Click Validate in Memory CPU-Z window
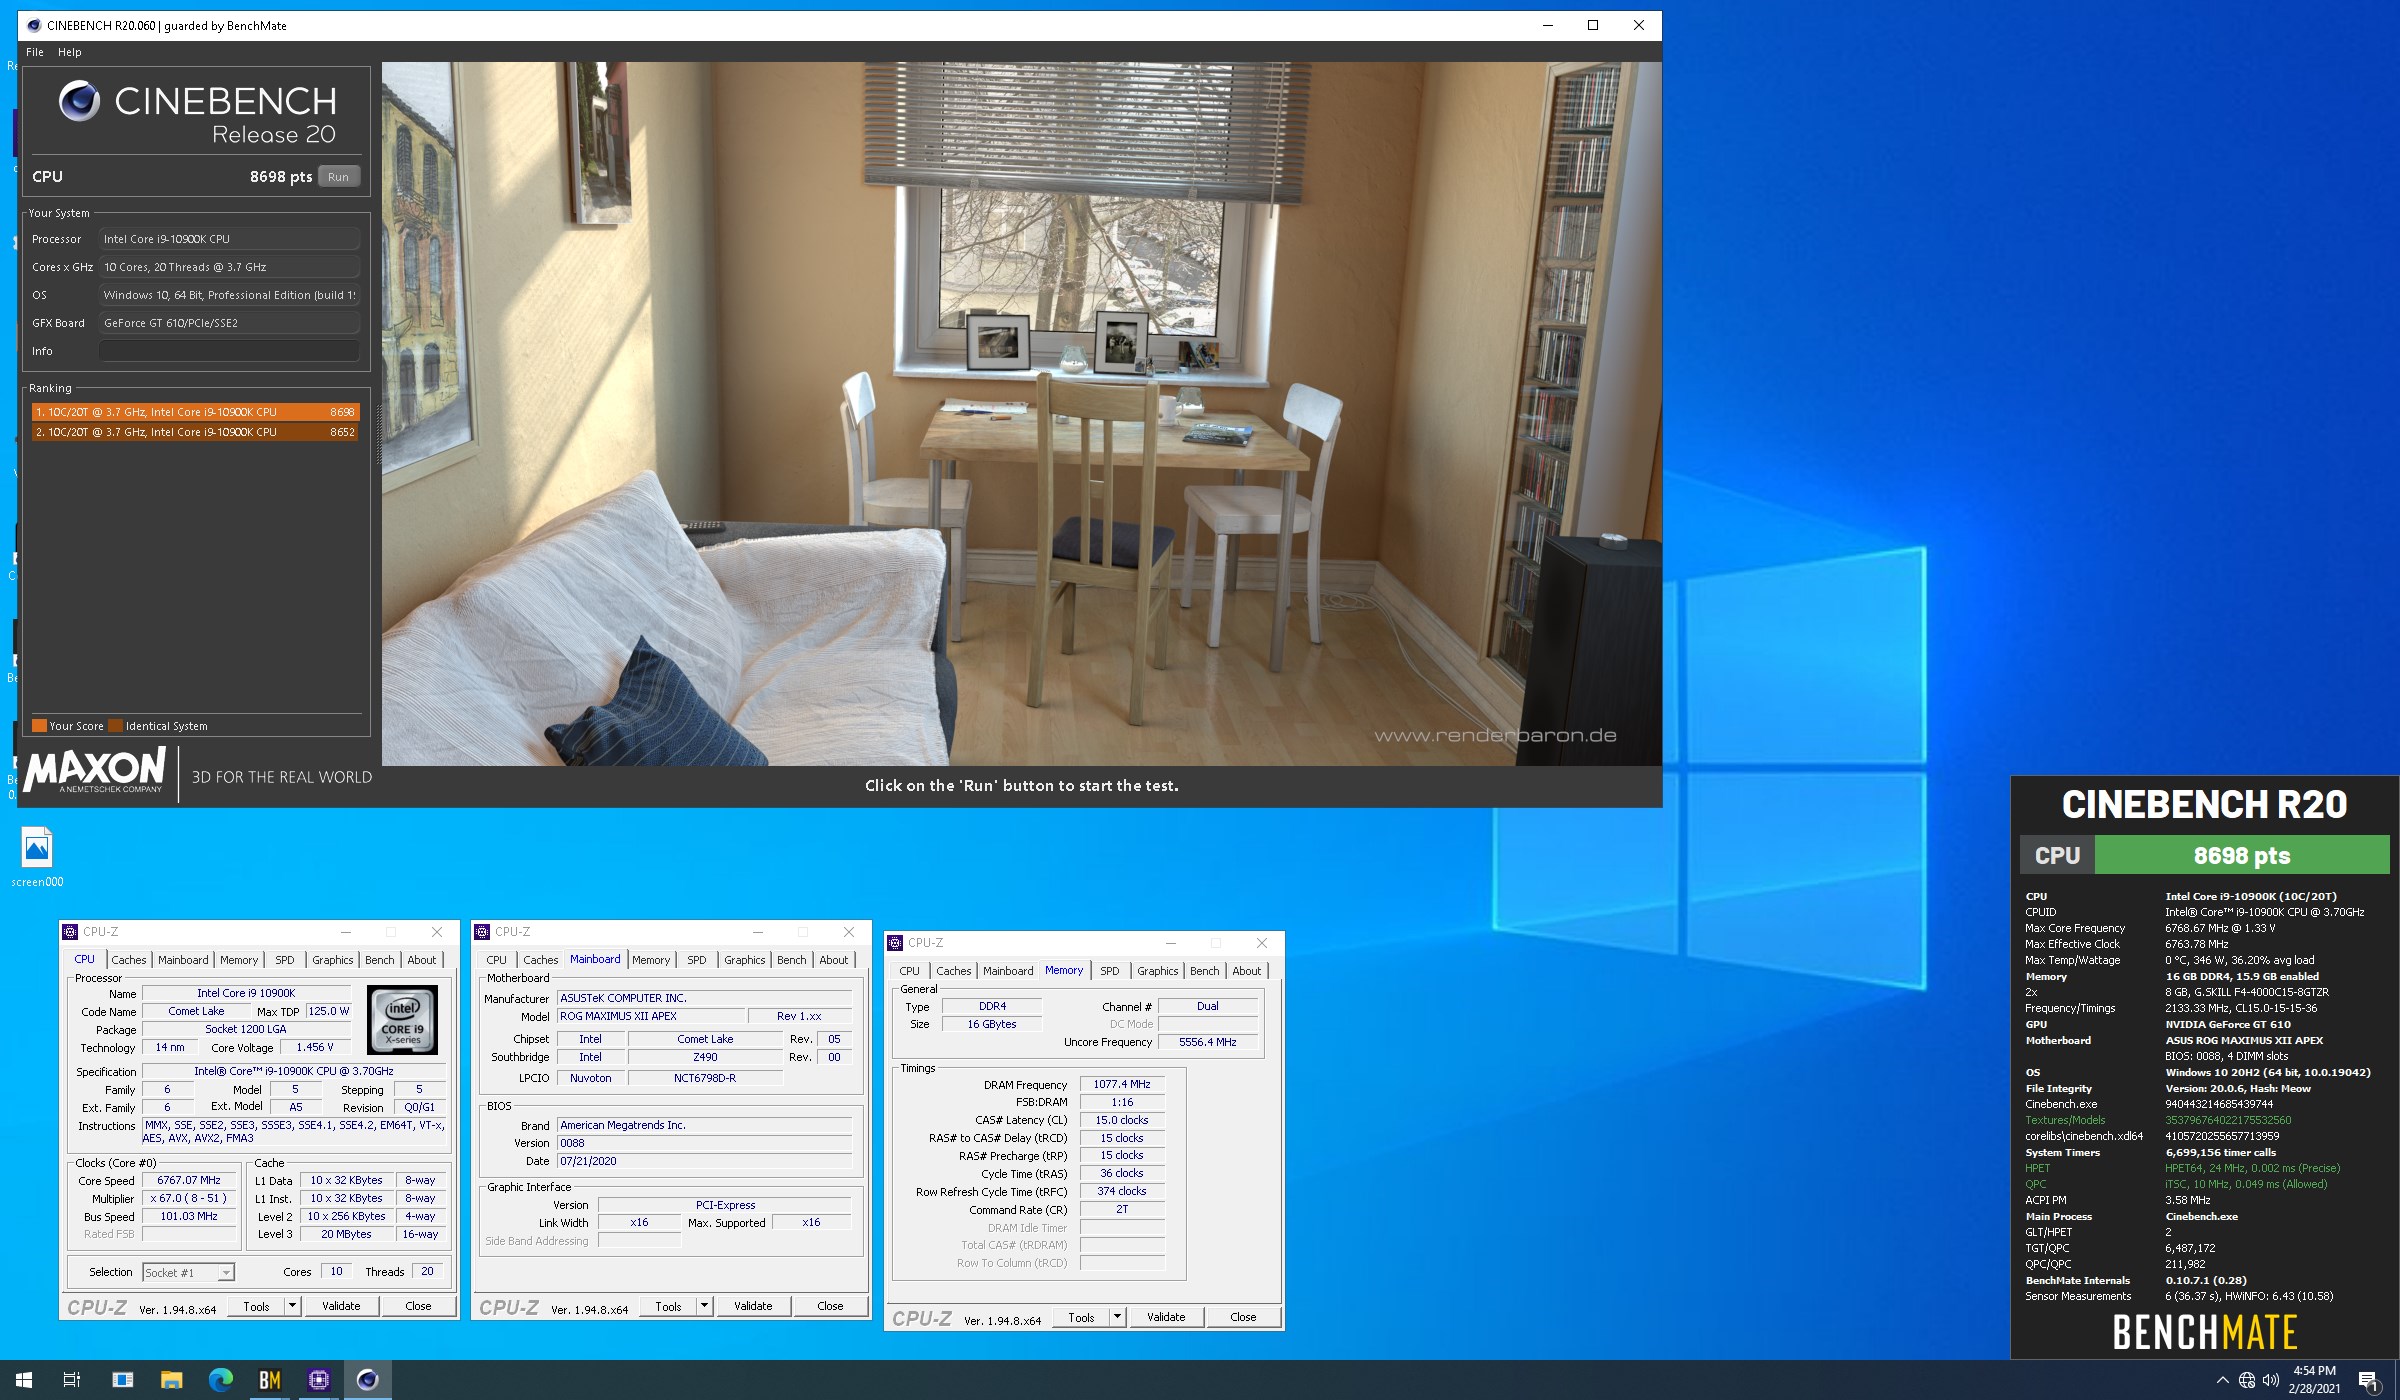The height and width of the screenshot is (1400, 2400). pyautogui.click(x=1166, y=1317)
